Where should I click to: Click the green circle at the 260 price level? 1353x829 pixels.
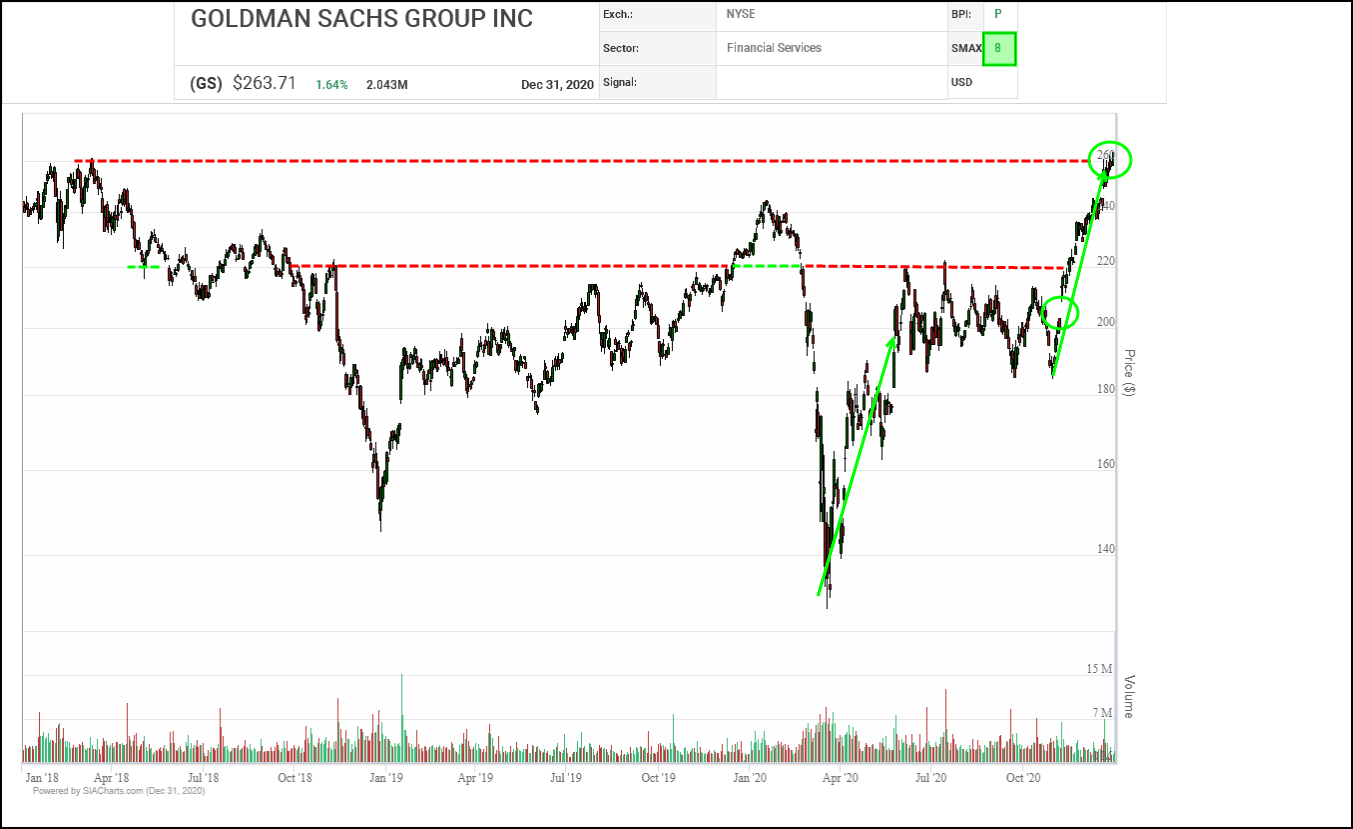click(1110, 159)
